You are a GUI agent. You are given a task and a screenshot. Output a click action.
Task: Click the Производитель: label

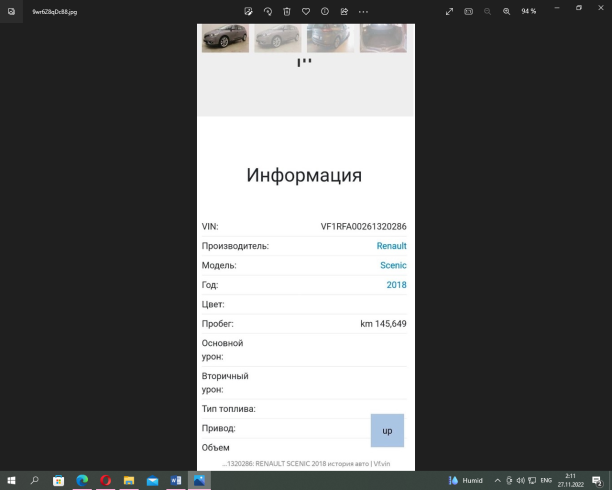tap(235, 246)
